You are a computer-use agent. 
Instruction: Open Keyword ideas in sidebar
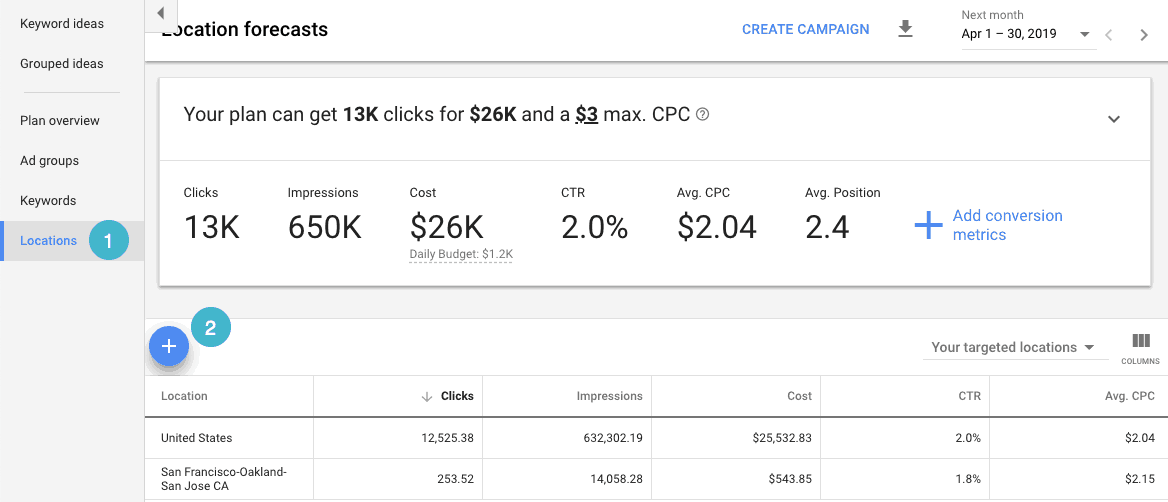point(62,23)
